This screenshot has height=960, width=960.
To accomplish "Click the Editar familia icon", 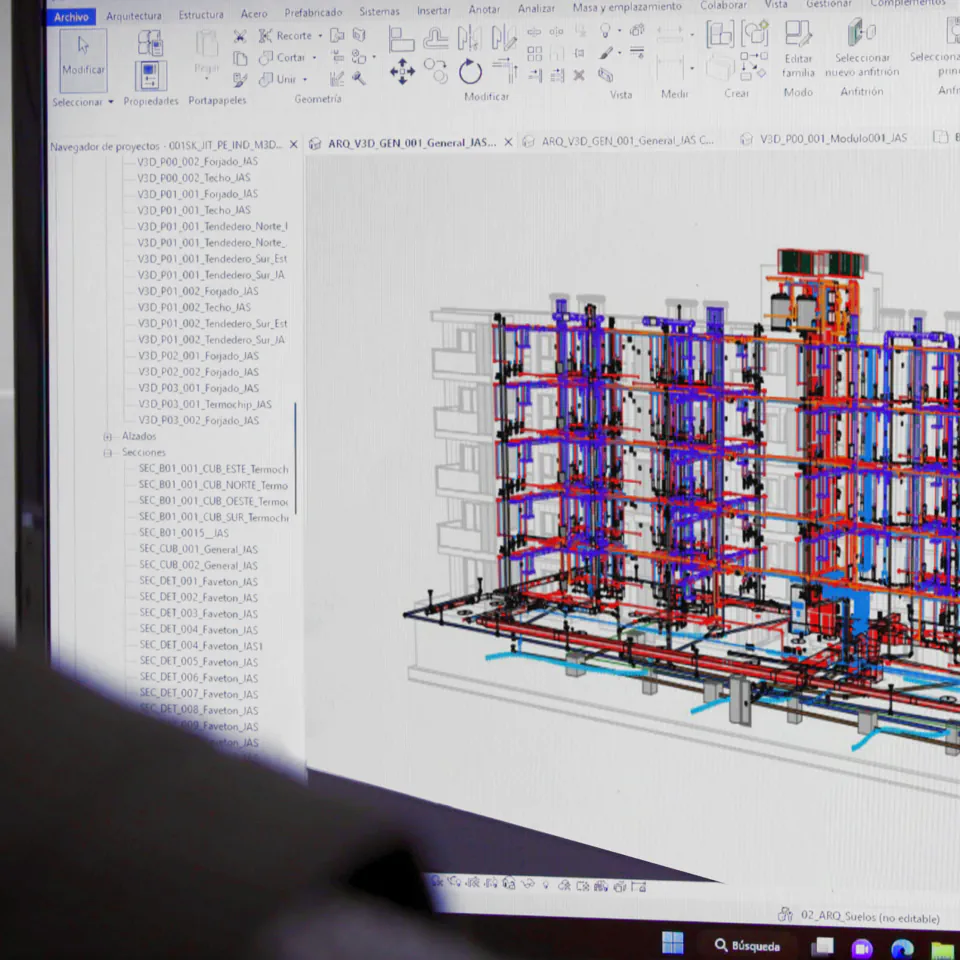I will [798, 34].
